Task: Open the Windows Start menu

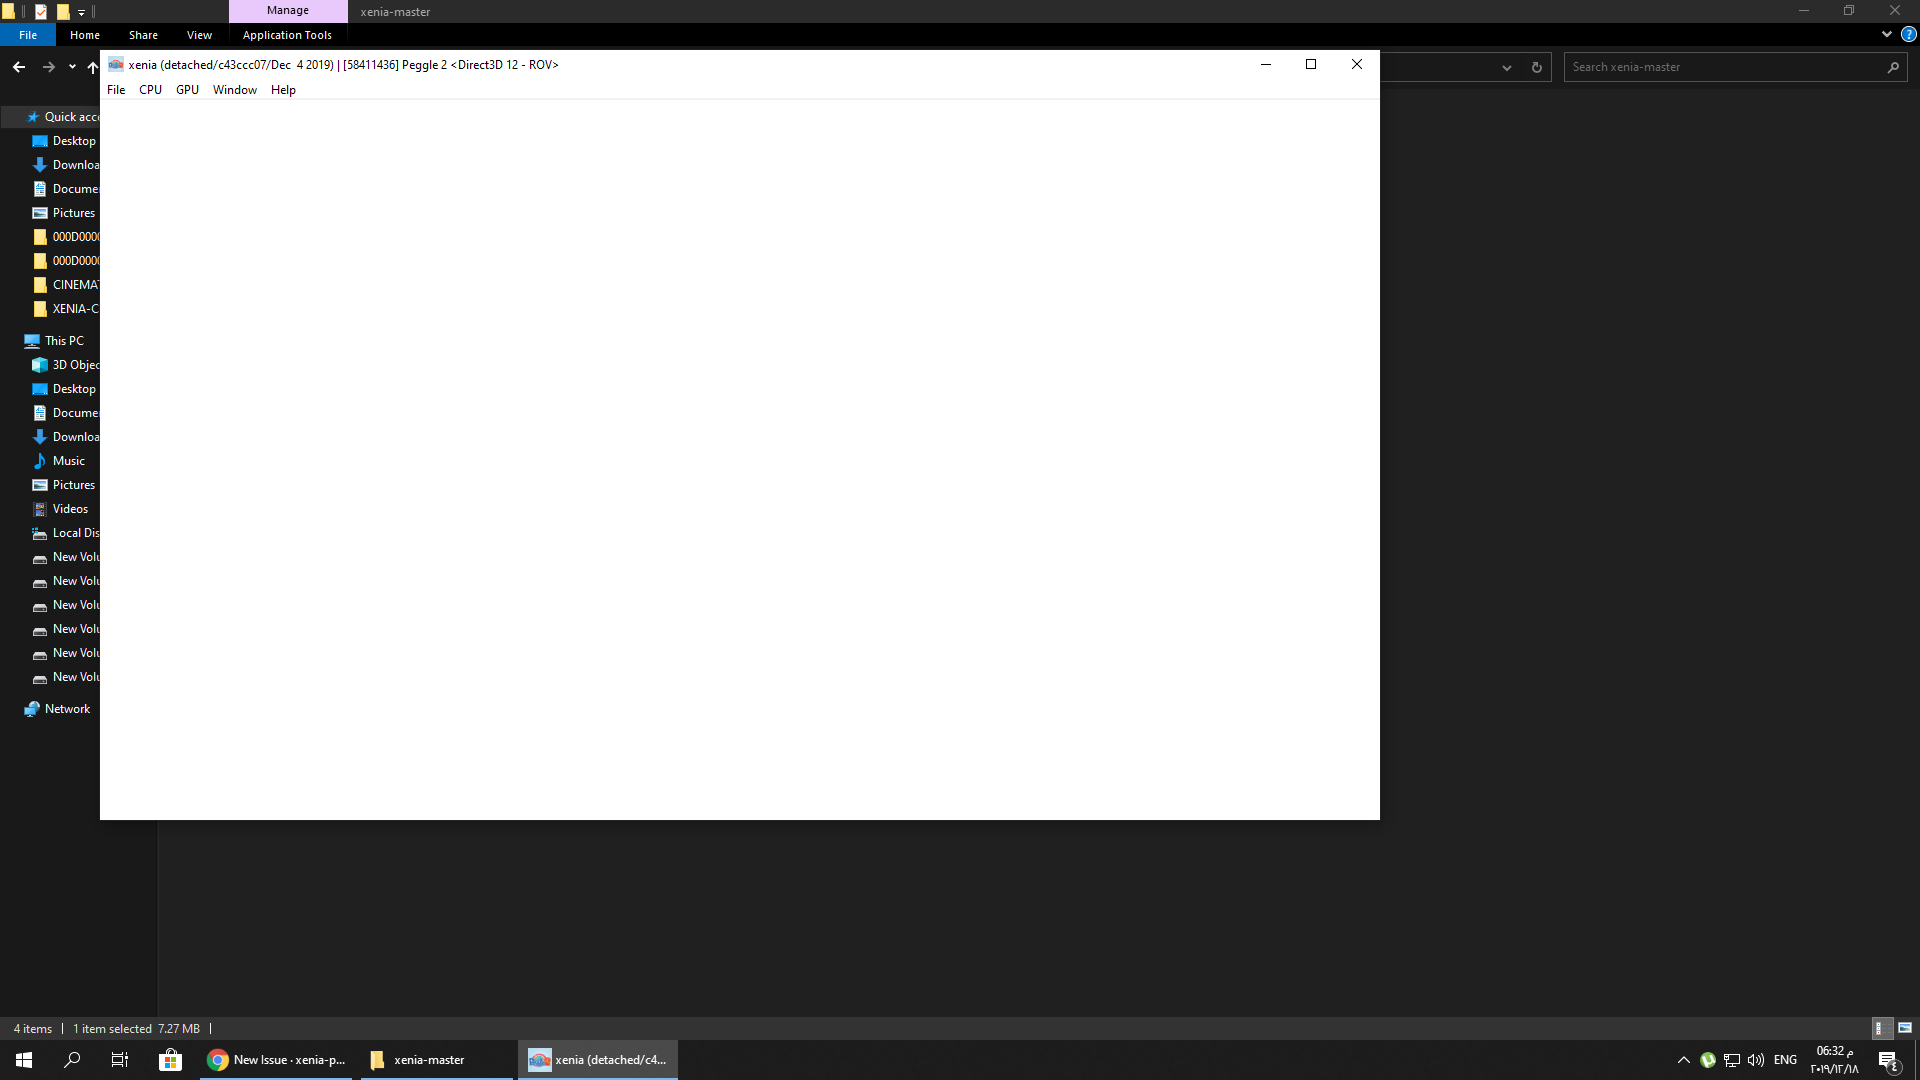Action: pos(24,1060)
